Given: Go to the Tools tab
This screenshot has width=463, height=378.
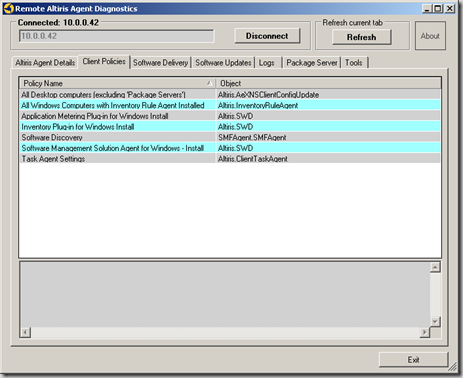Looking at the screenshot, I should click(x=354, y=63).
